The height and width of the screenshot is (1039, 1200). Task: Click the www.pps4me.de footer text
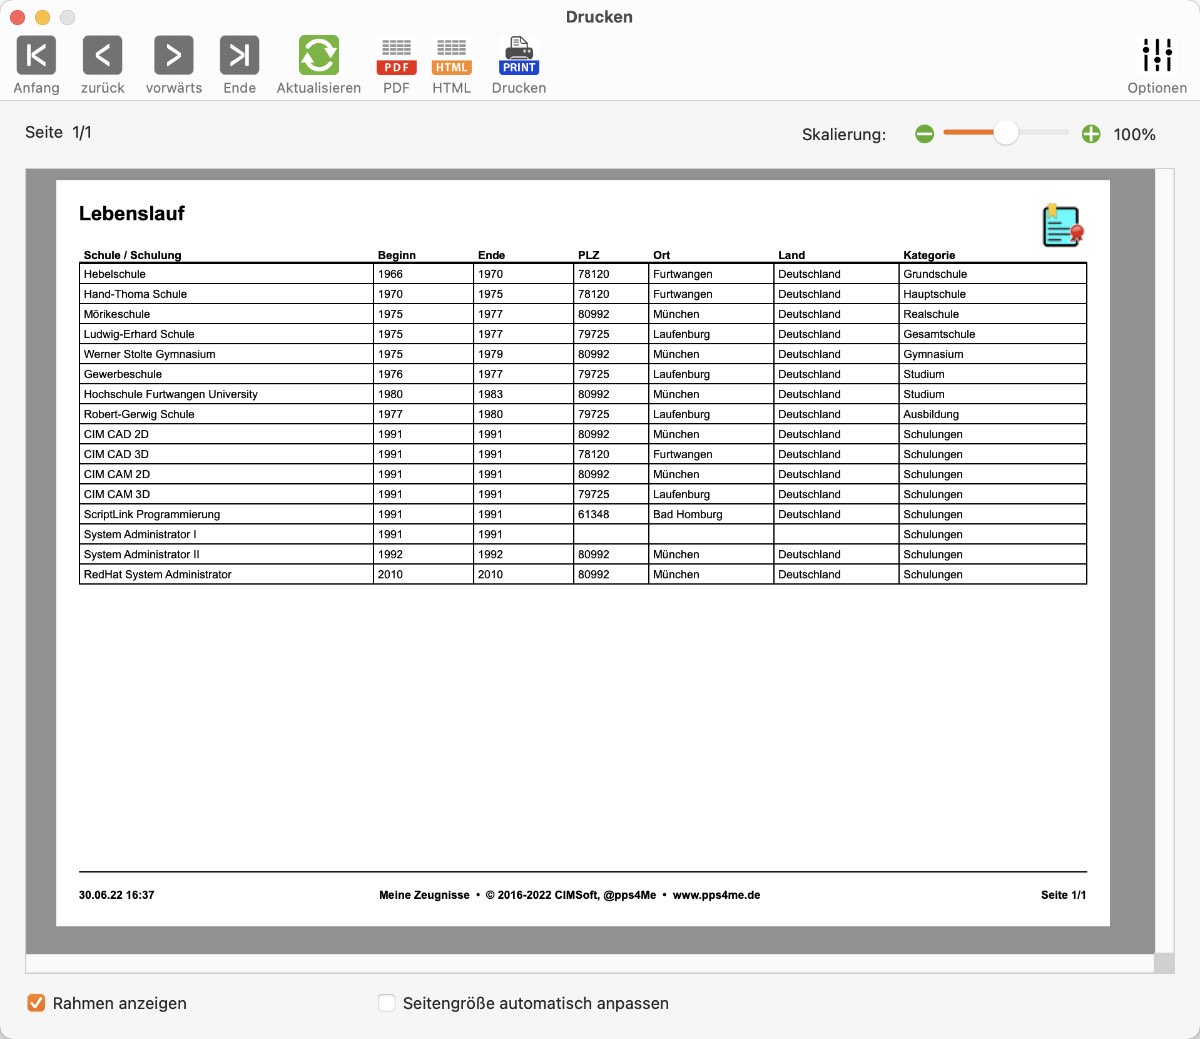pyautogui.click(x=716, y=895)
